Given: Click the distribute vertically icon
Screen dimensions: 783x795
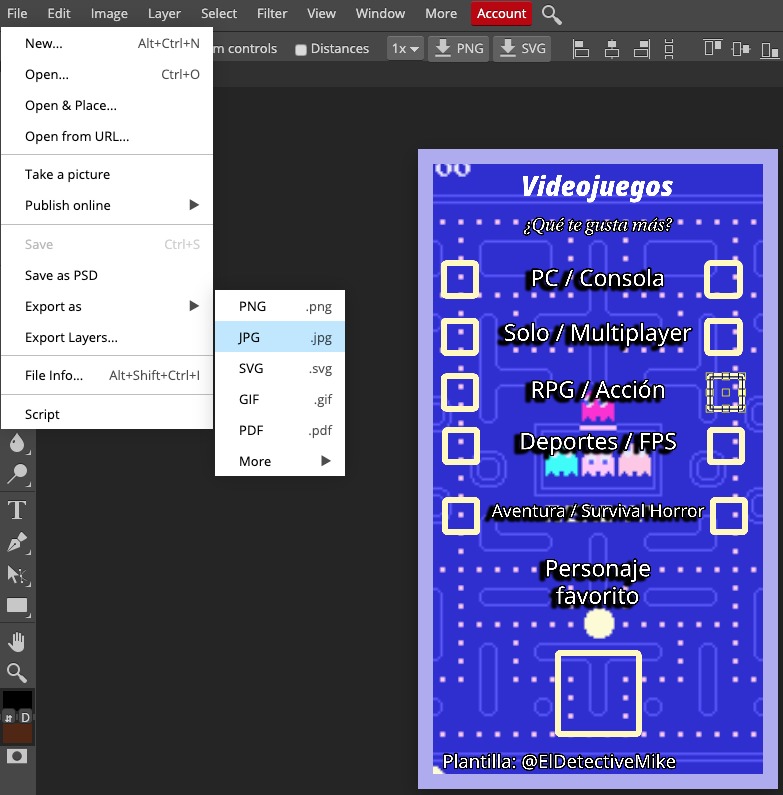Looking at the screenshot, I should click(x=669, y=49).
